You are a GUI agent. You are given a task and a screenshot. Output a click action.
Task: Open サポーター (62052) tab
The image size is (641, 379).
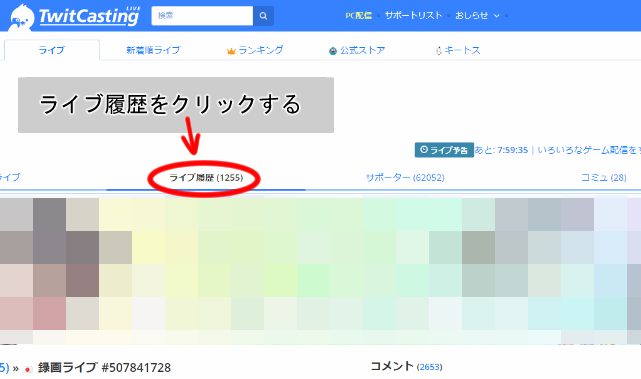tap(405, 177)
